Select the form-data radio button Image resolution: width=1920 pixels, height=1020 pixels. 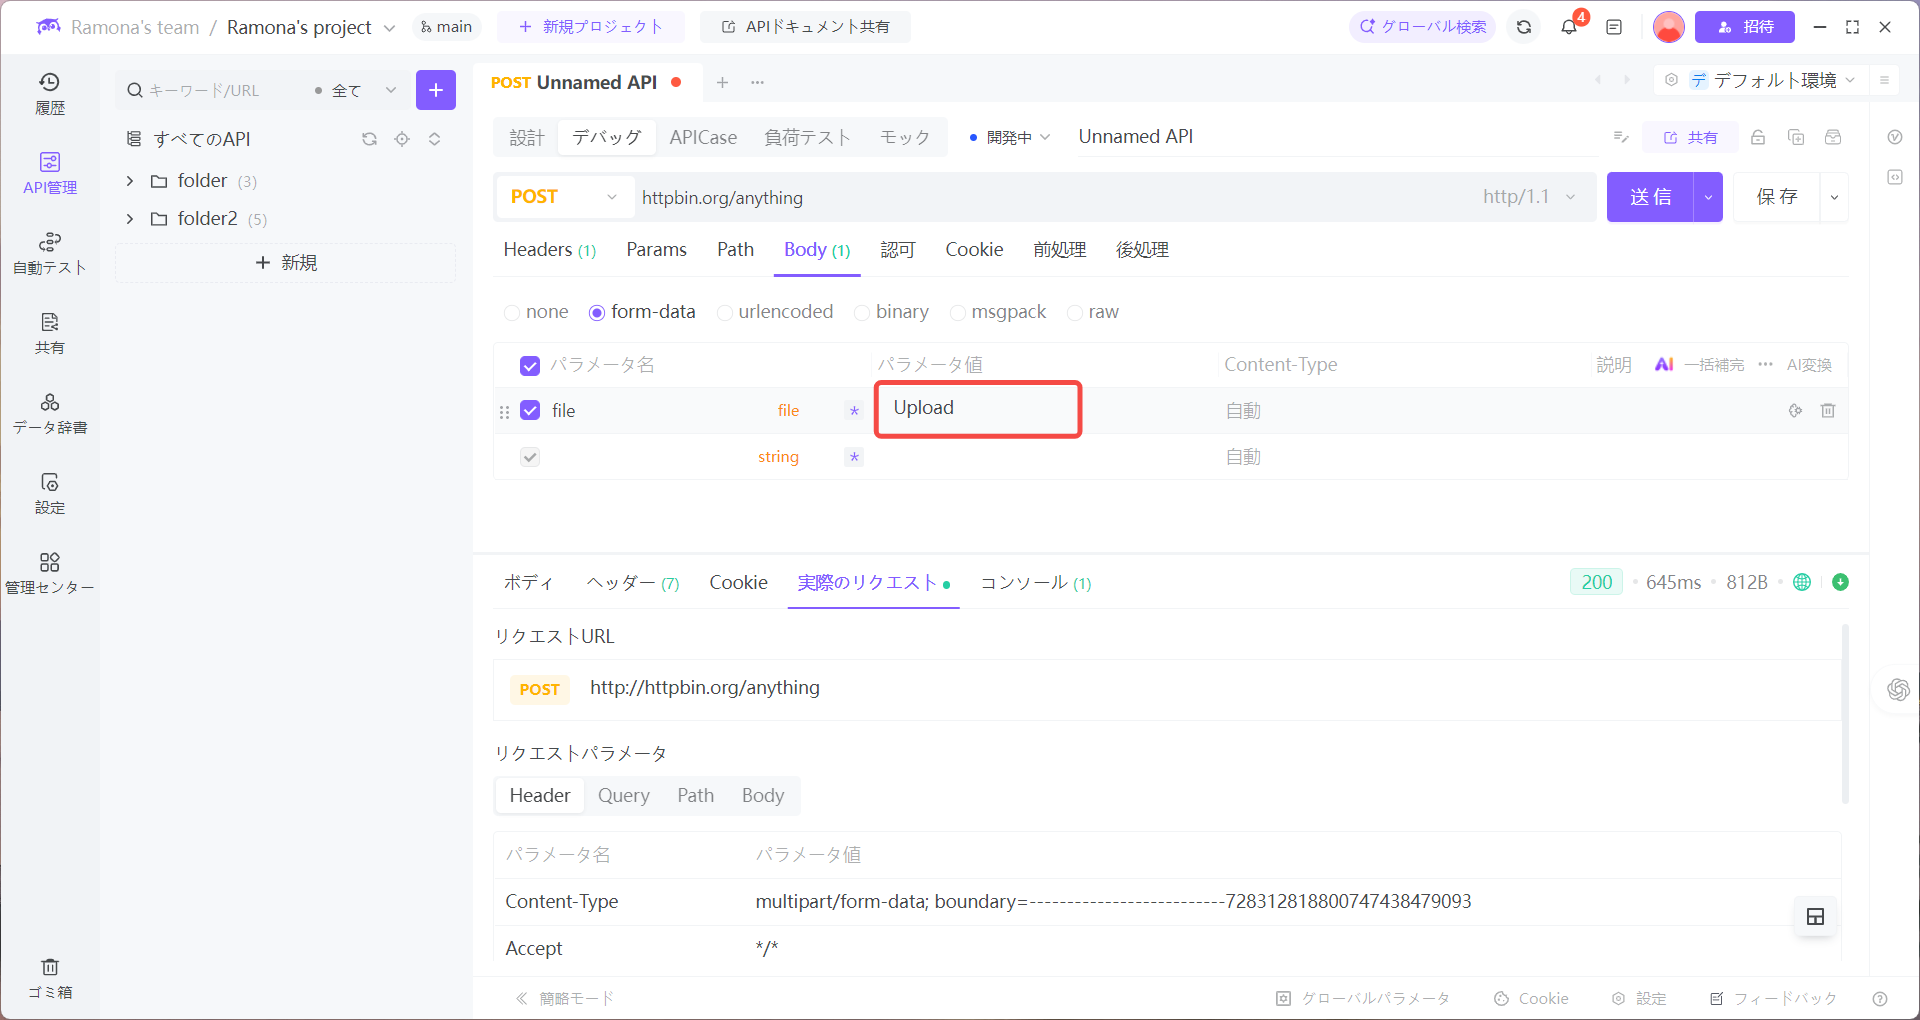point(597,313)
